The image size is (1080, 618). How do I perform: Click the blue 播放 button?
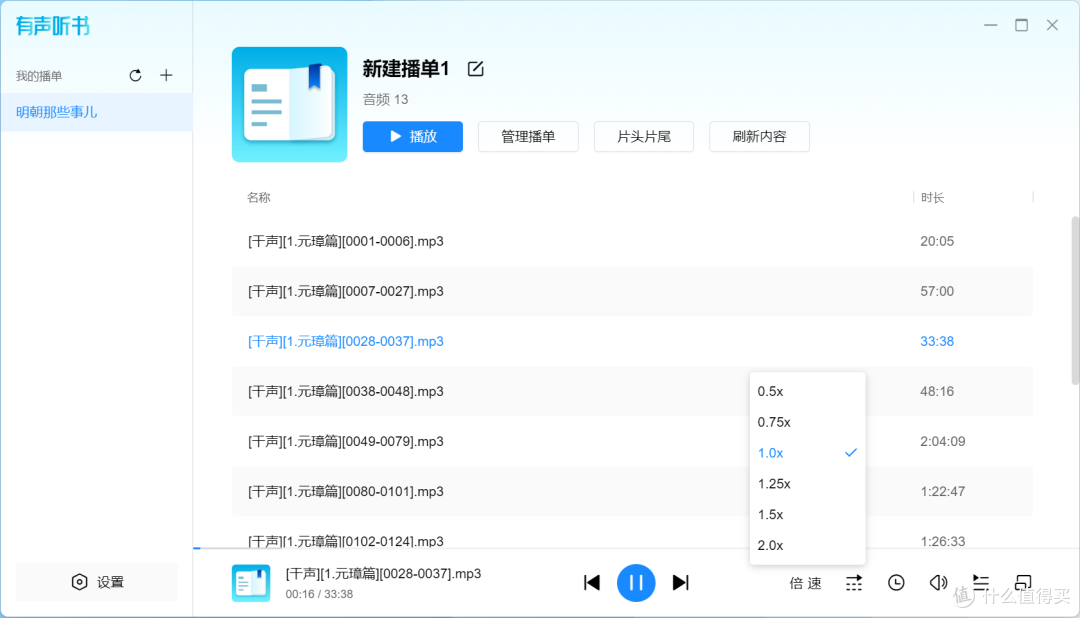click(413, 136)
